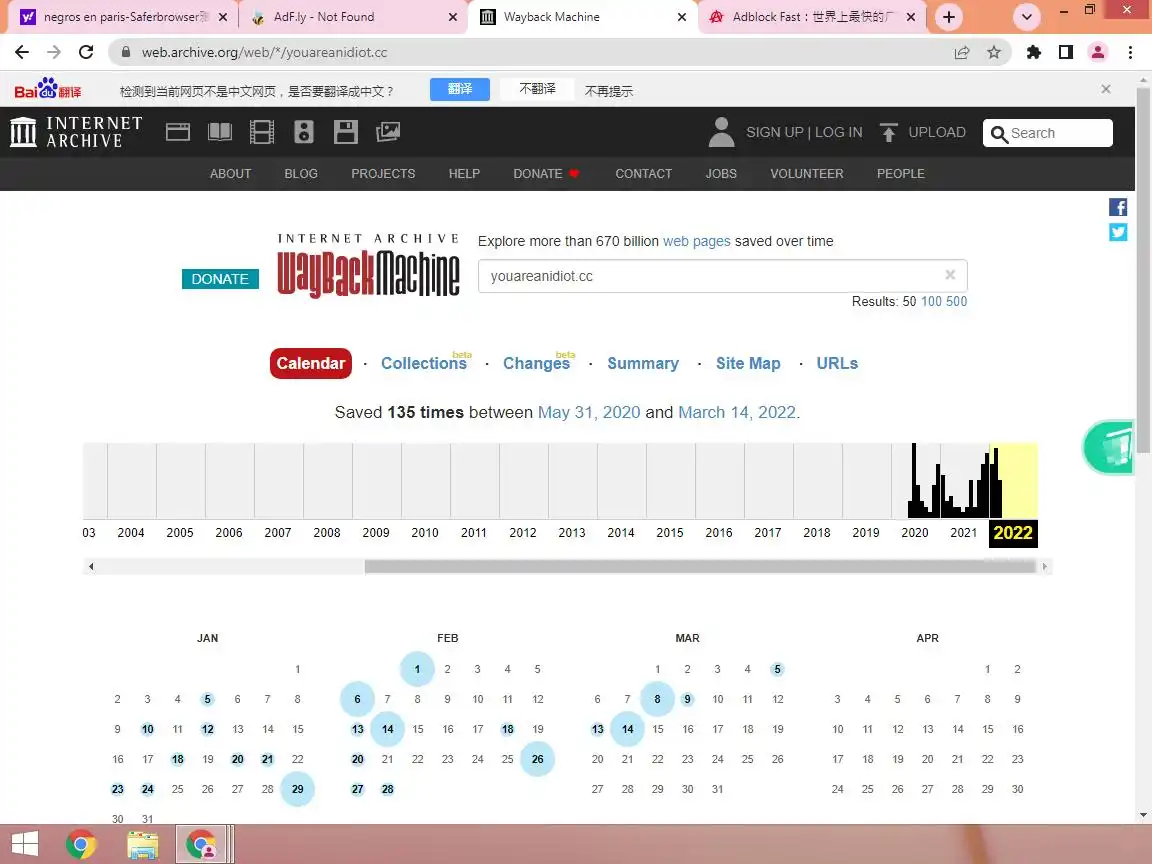Click 不再提示 in the translate bar
1152x864 pixels.
pos(608,91)
